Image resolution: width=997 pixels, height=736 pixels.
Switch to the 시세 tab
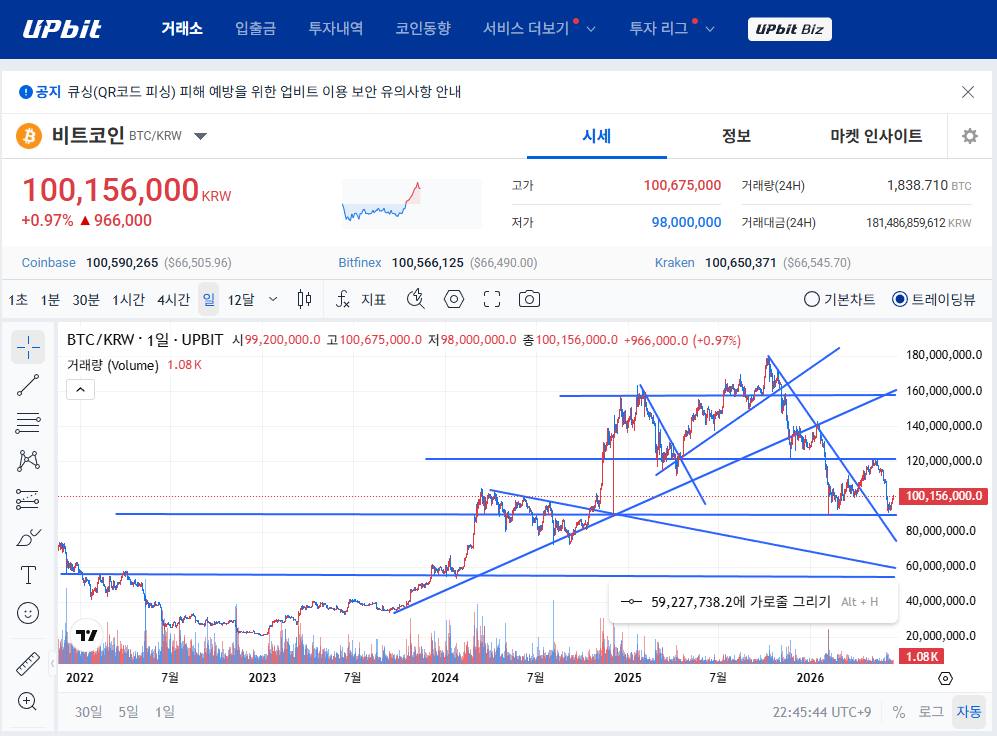[596, 136]
